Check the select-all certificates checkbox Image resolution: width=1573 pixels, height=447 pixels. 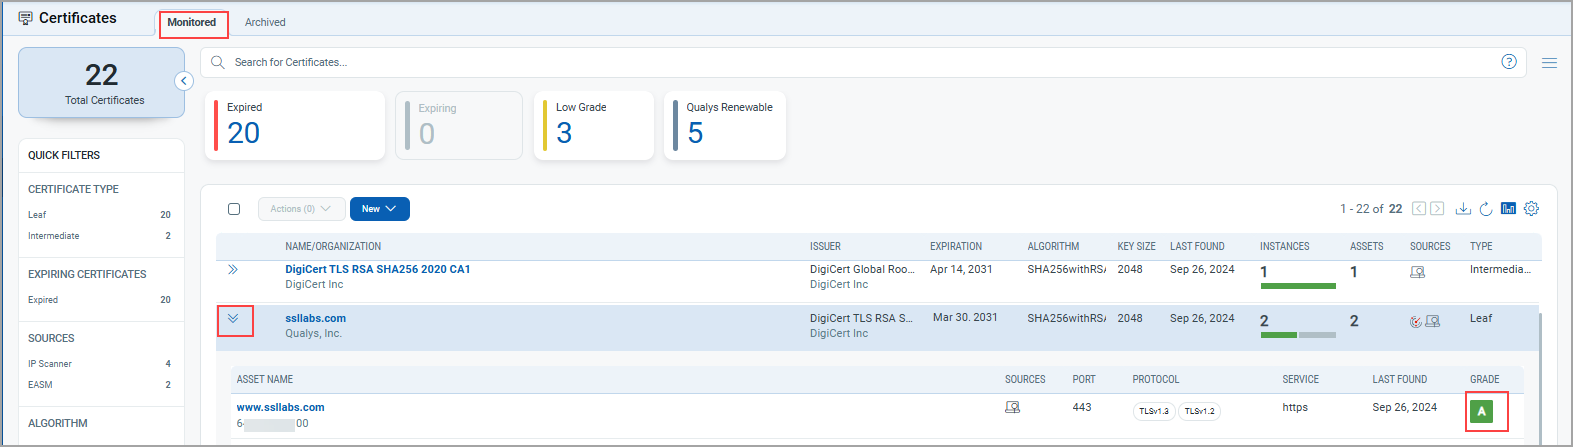tap(234, 209)
